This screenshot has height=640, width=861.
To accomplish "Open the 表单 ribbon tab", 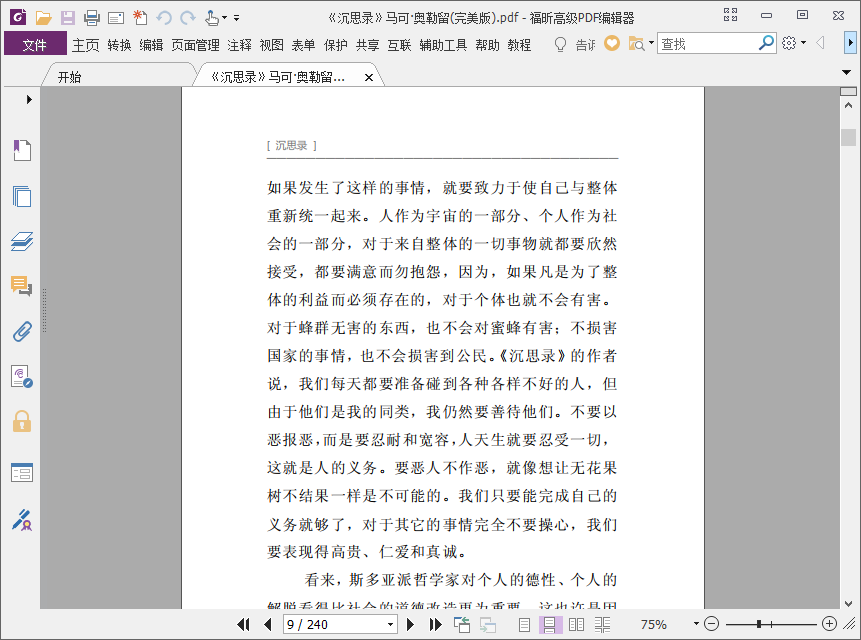I will point(303,45).
